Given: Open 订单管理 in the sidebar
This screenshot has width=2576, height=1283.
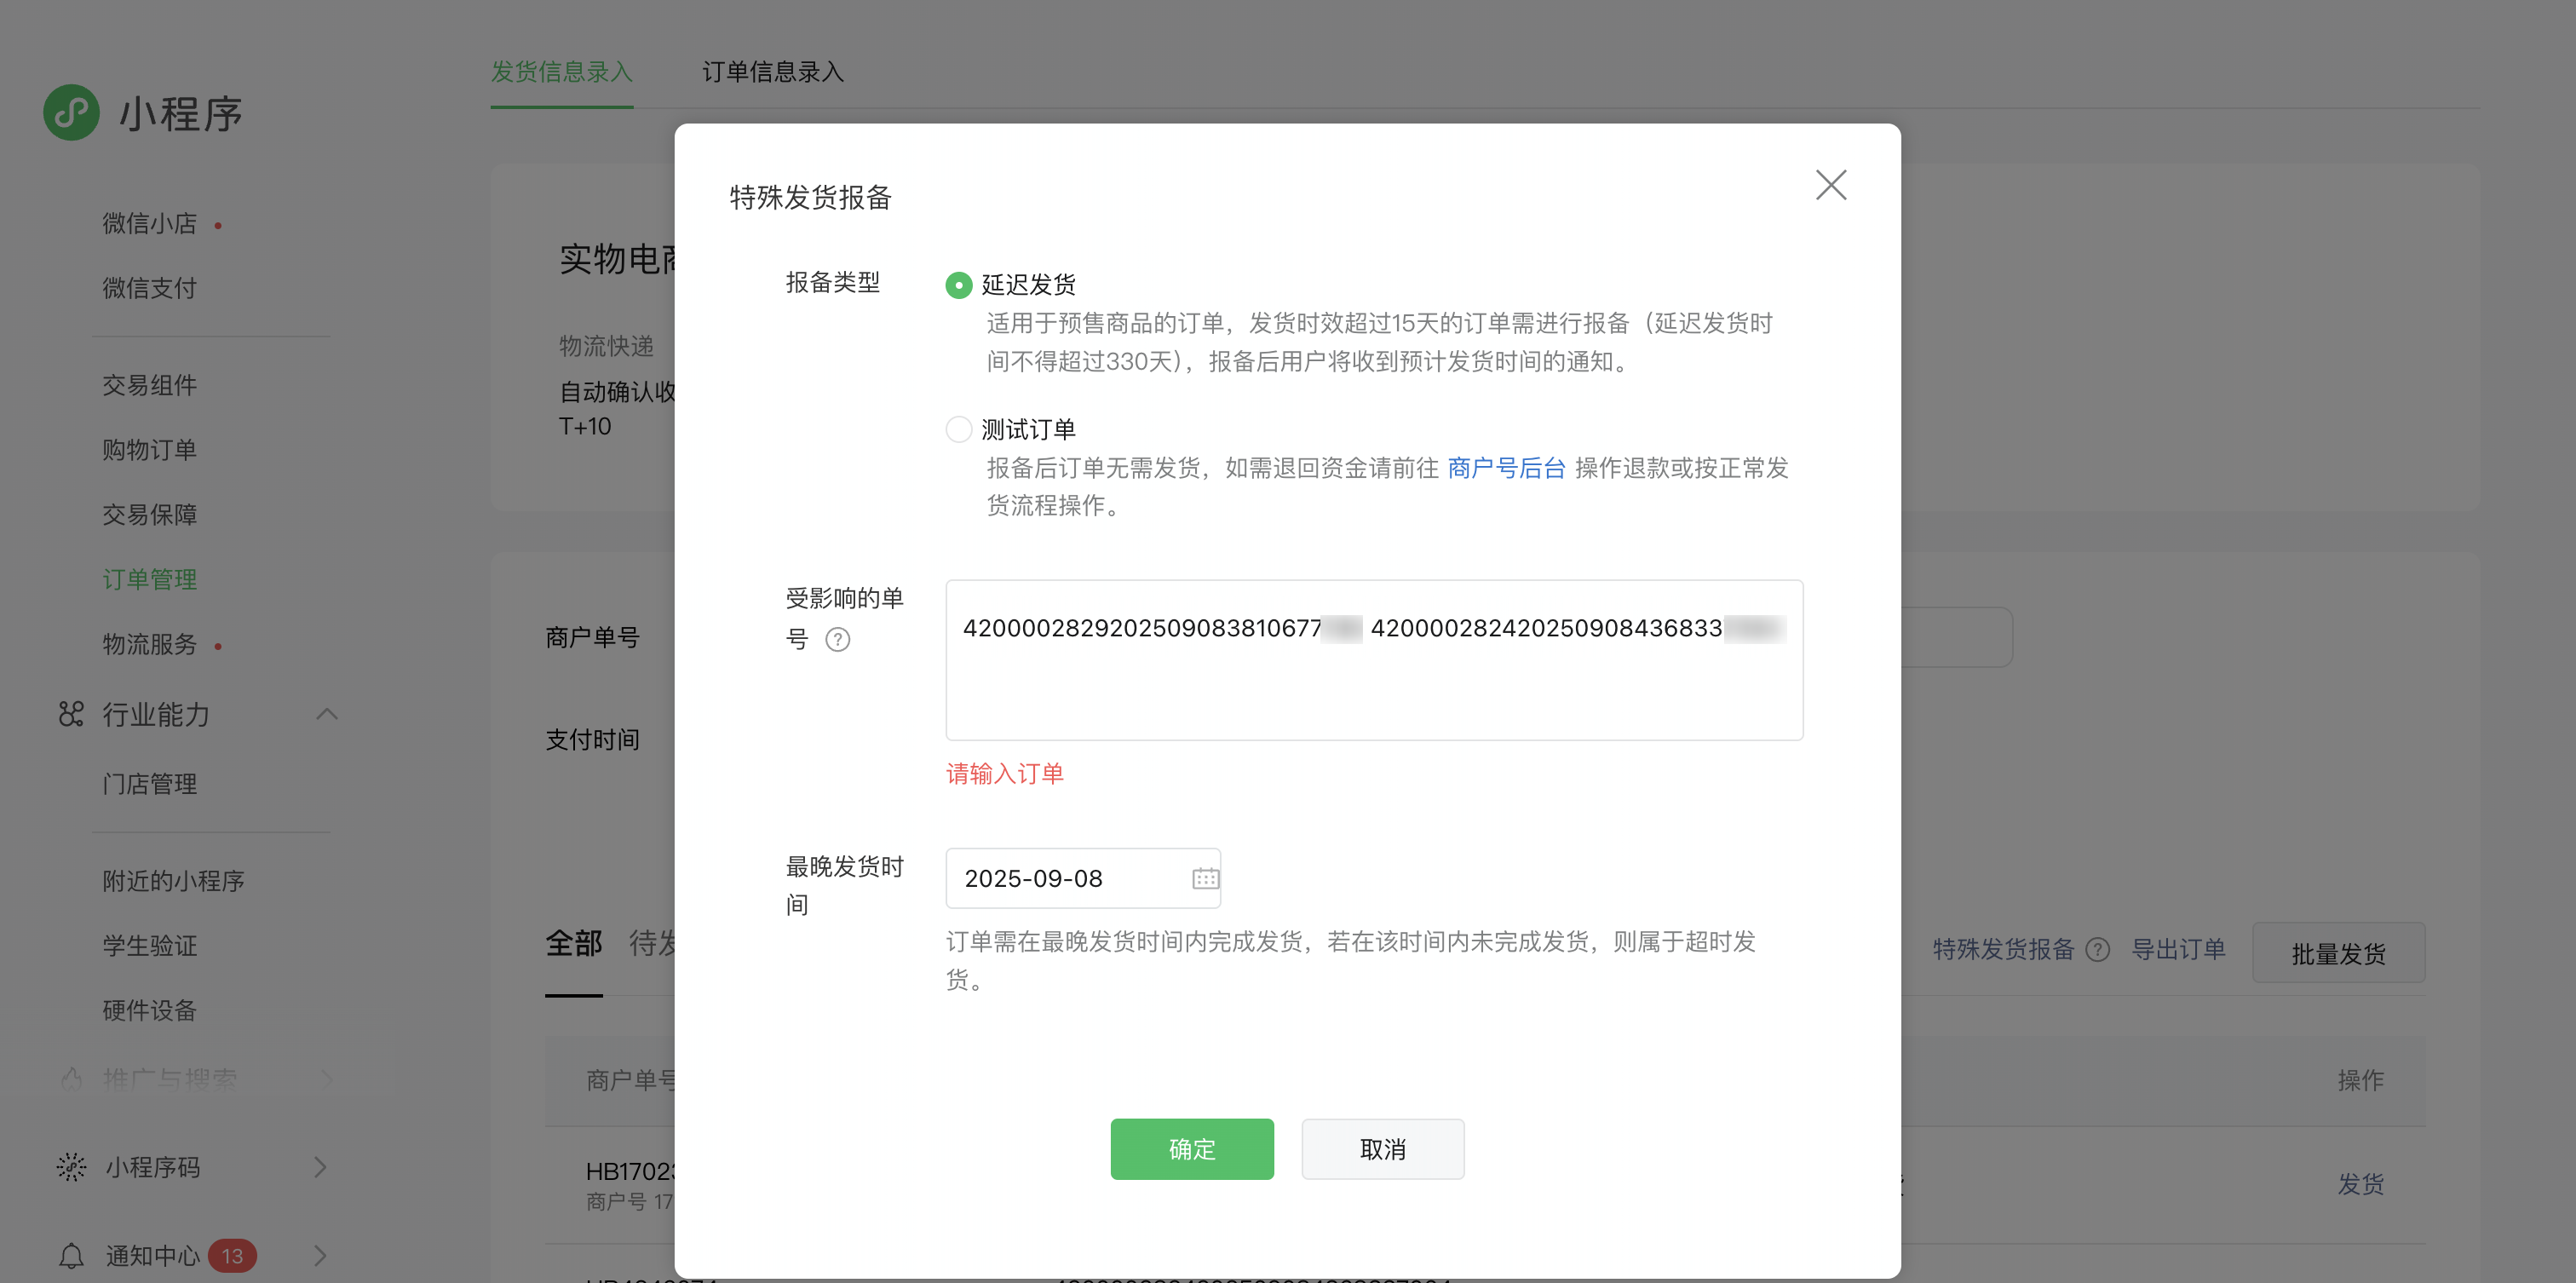Looking at the screenshot, I should [150, 579].
